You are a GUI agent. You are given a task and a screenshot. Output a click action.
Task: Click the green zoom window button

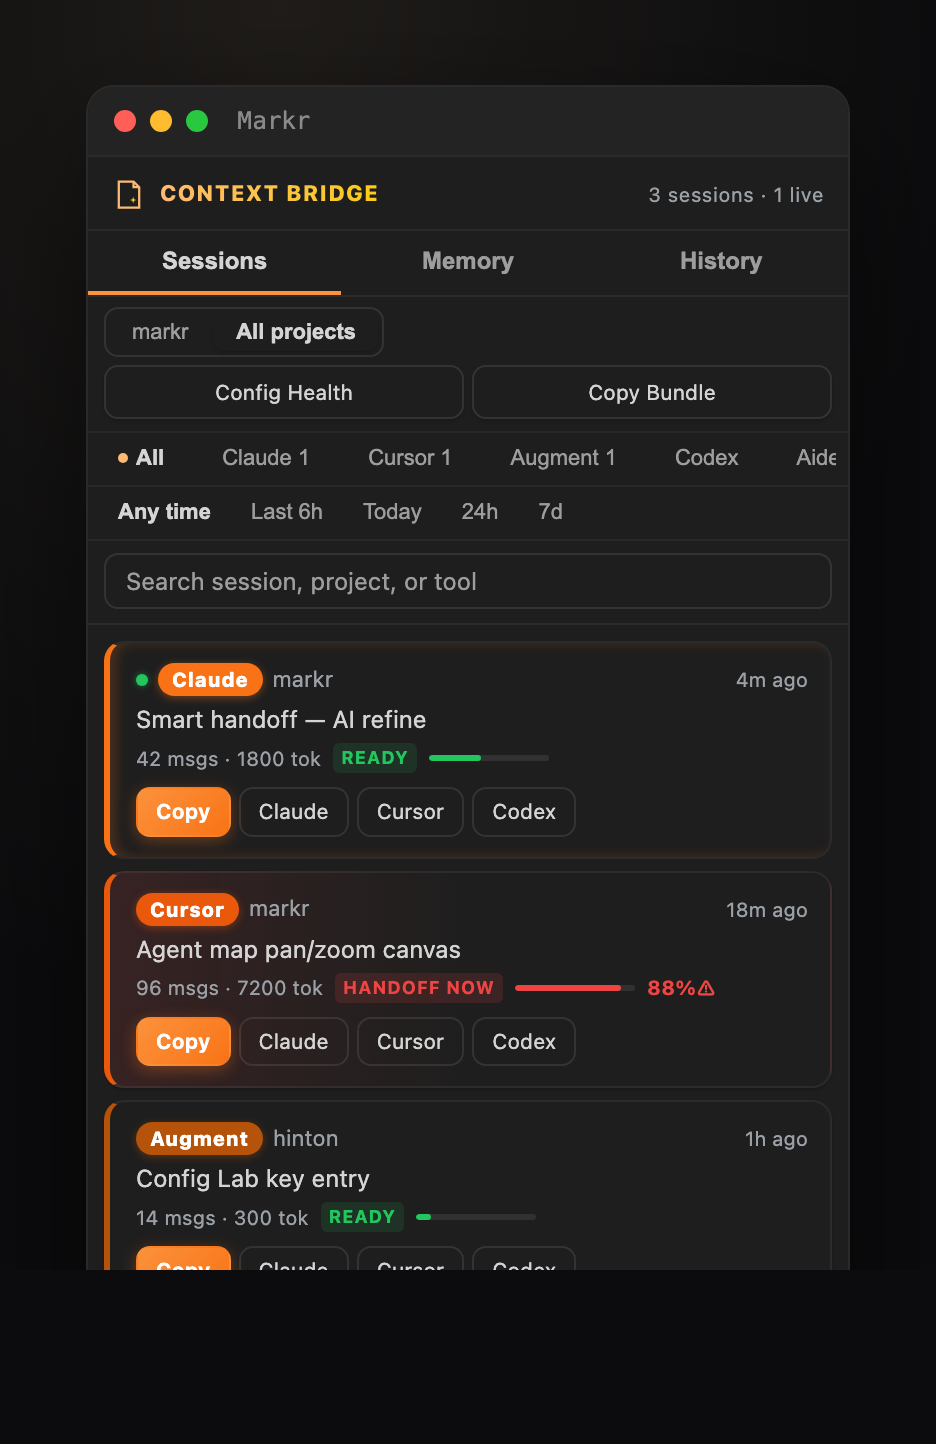click(197, 121)
